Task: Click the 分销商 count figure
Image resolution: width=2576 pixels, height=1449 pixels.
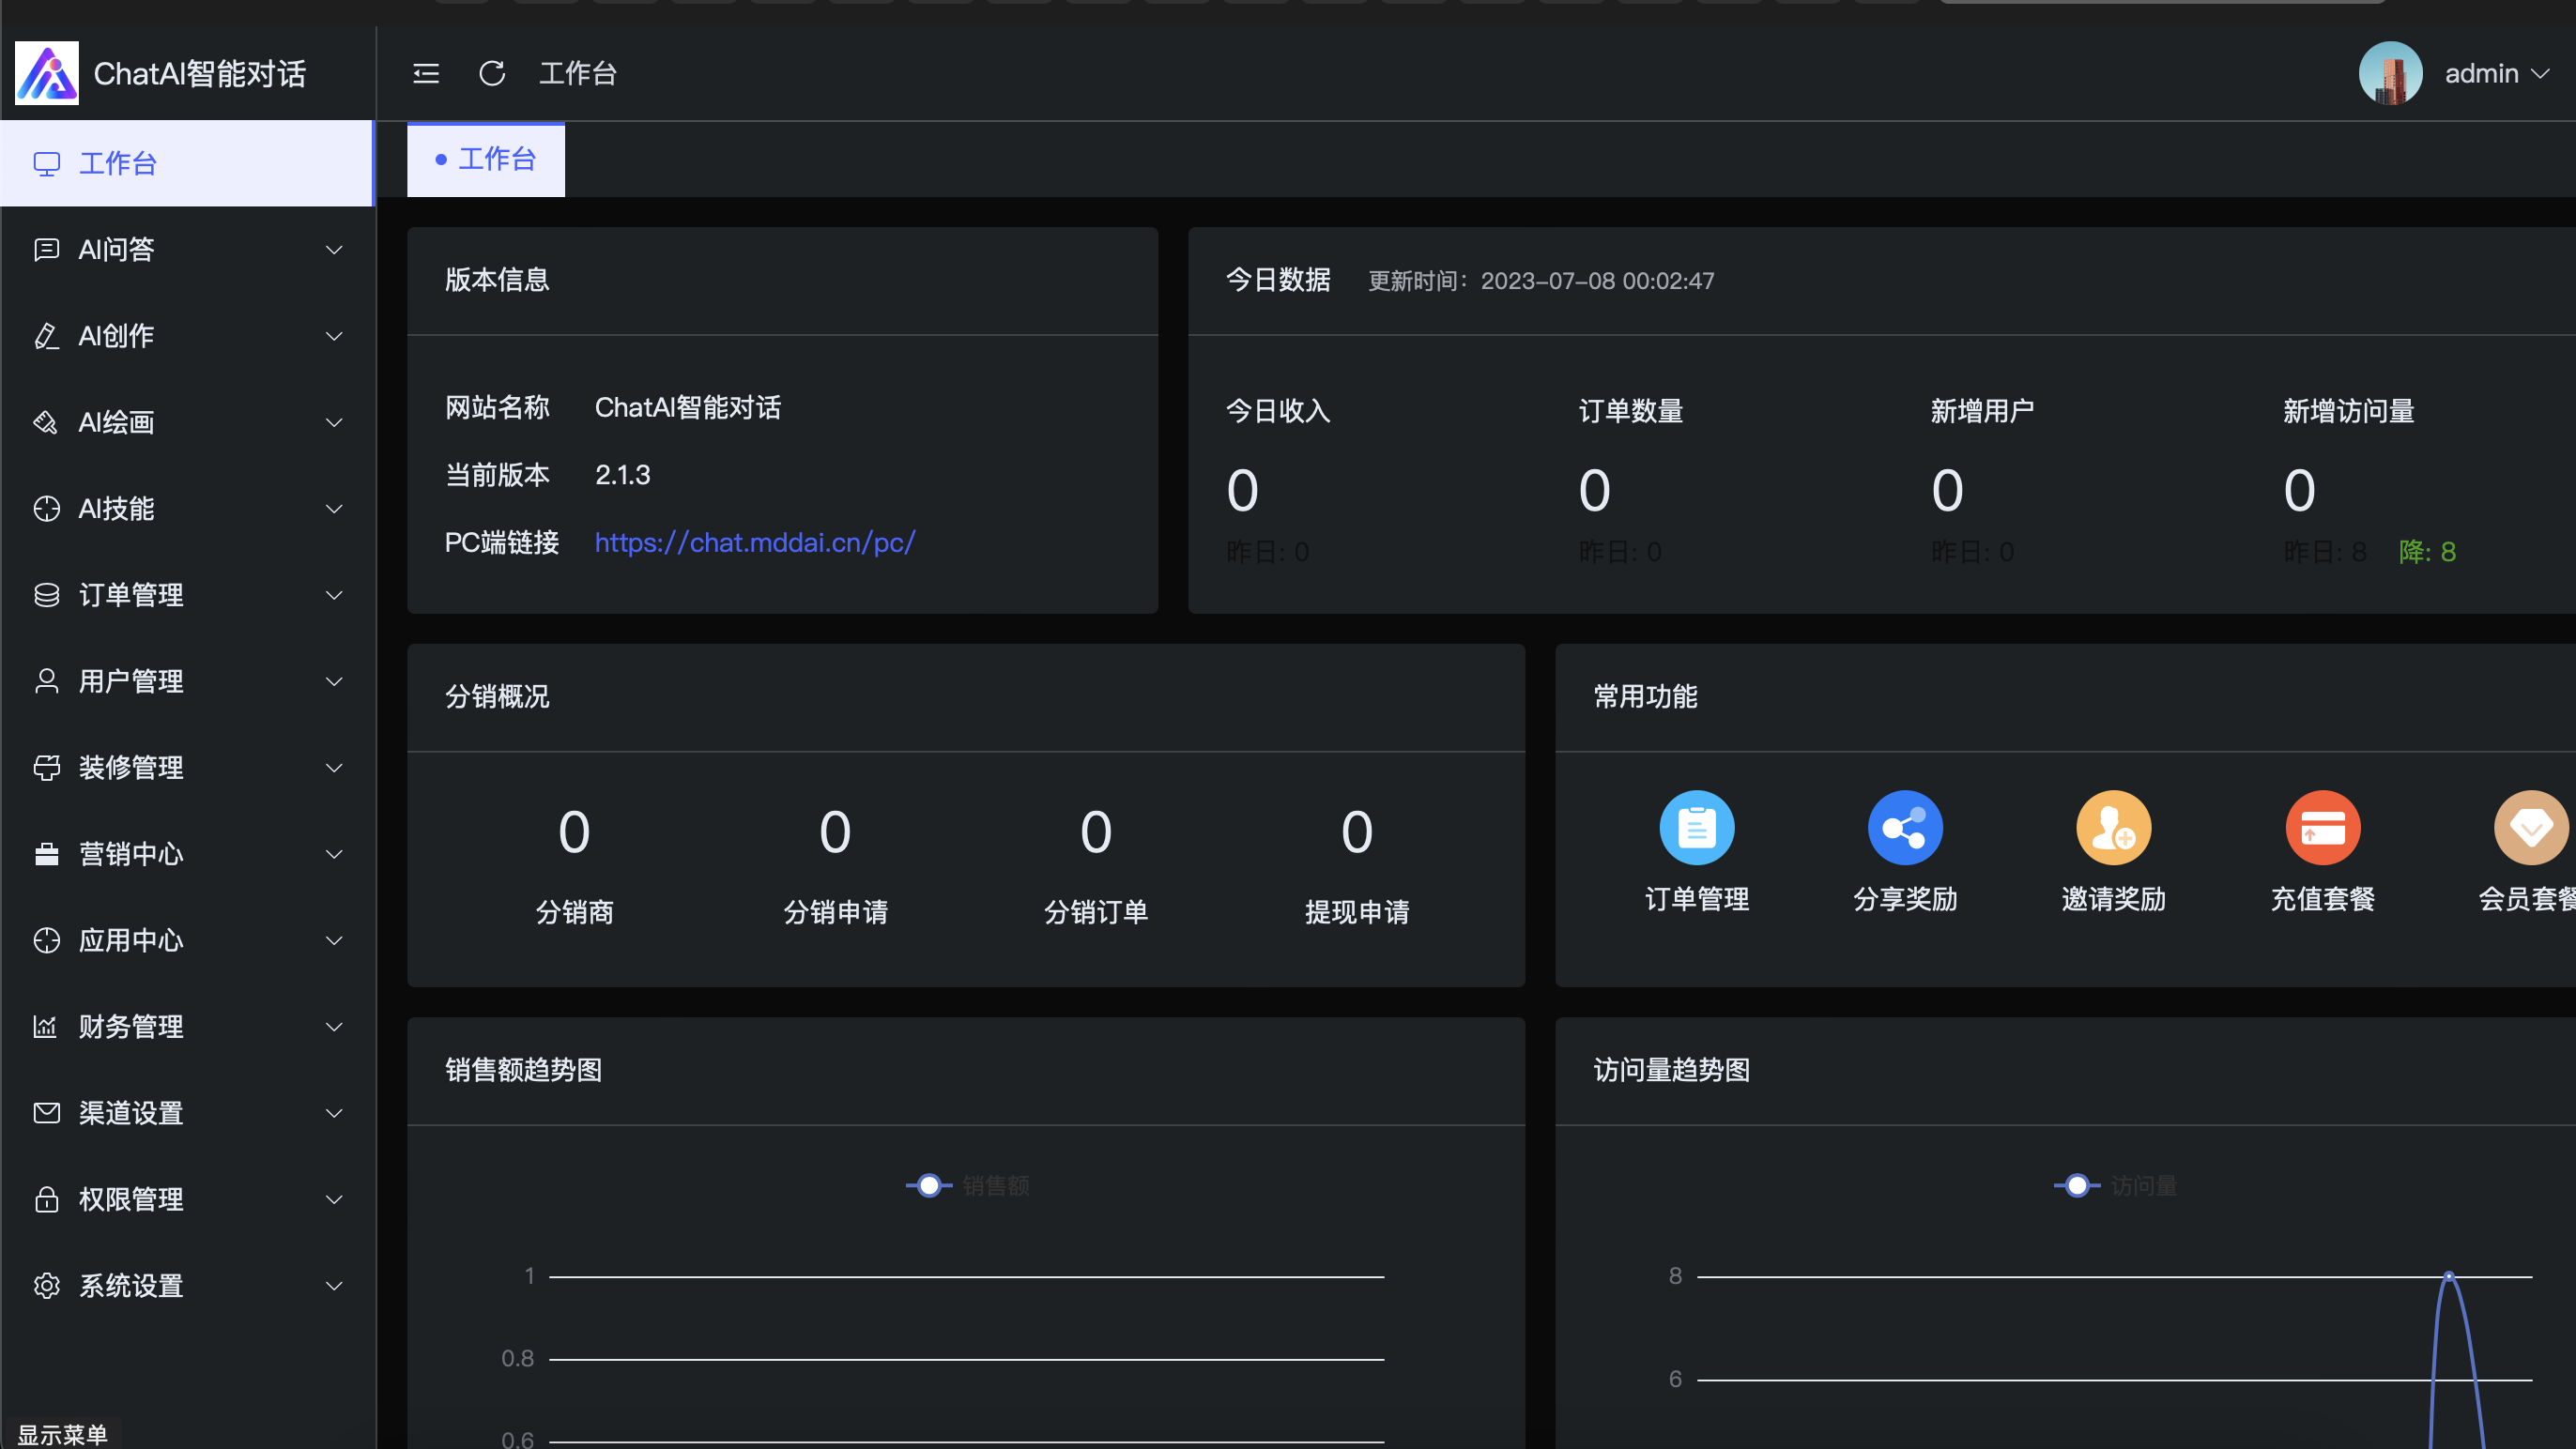Action: (x=574, y=832)
